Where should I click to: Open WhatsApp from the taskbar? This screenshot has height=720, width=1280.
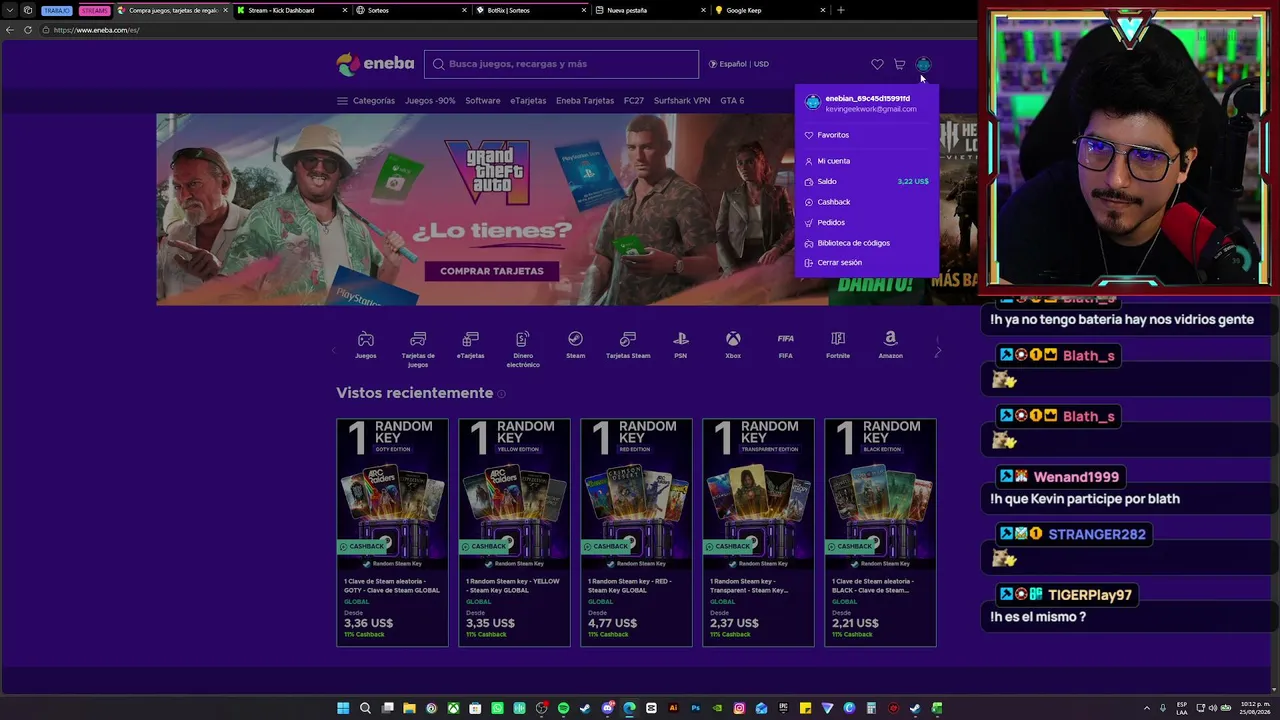point(497,708)
